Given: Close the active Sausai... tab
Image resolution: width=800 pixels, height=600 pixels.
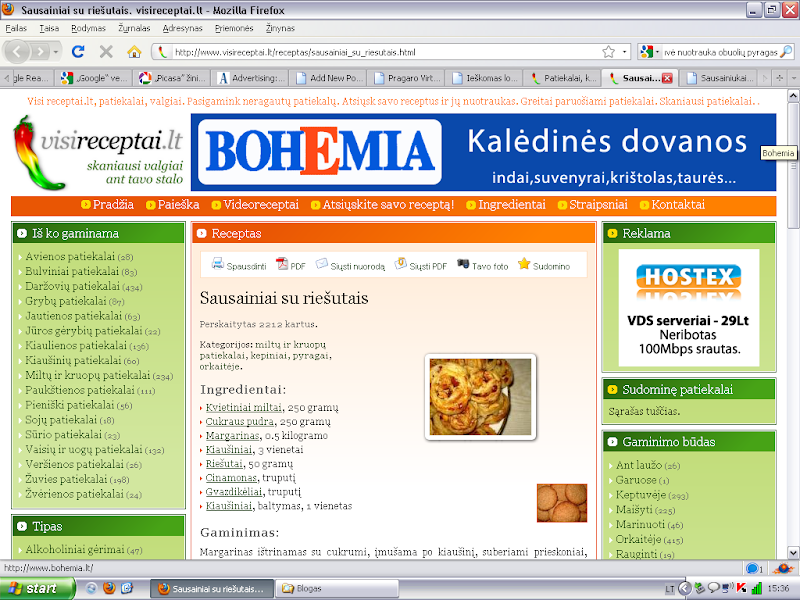Looking at the screenshot, I should (x=666, y=78).
